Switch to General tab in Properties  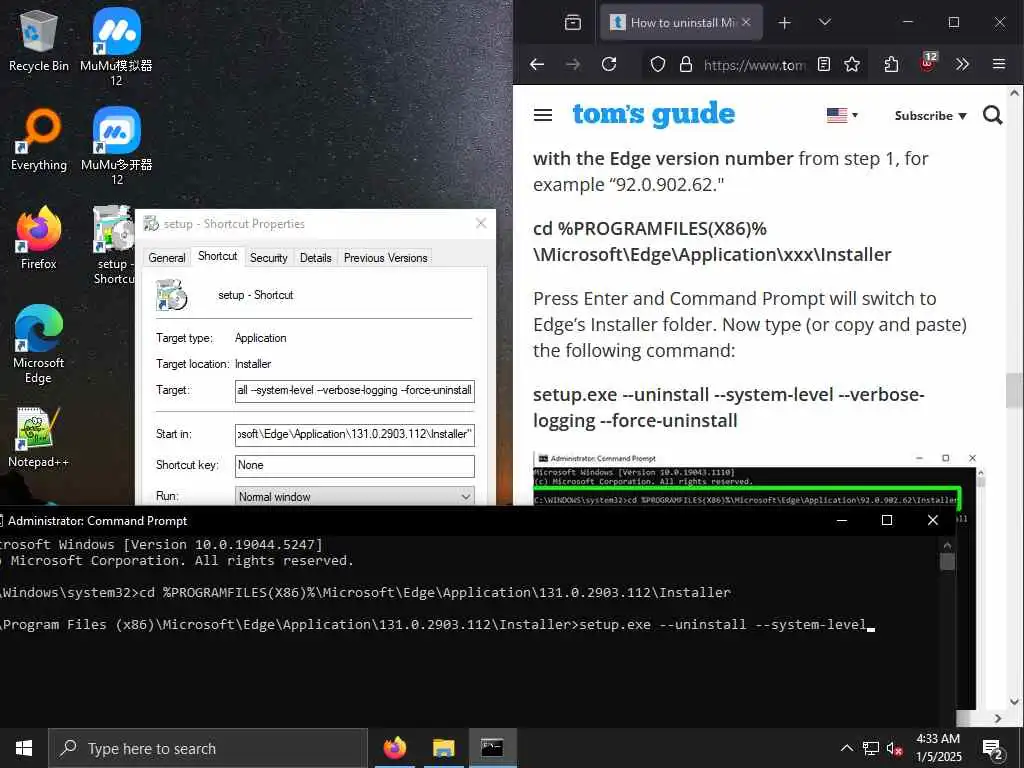click(167, 258)
